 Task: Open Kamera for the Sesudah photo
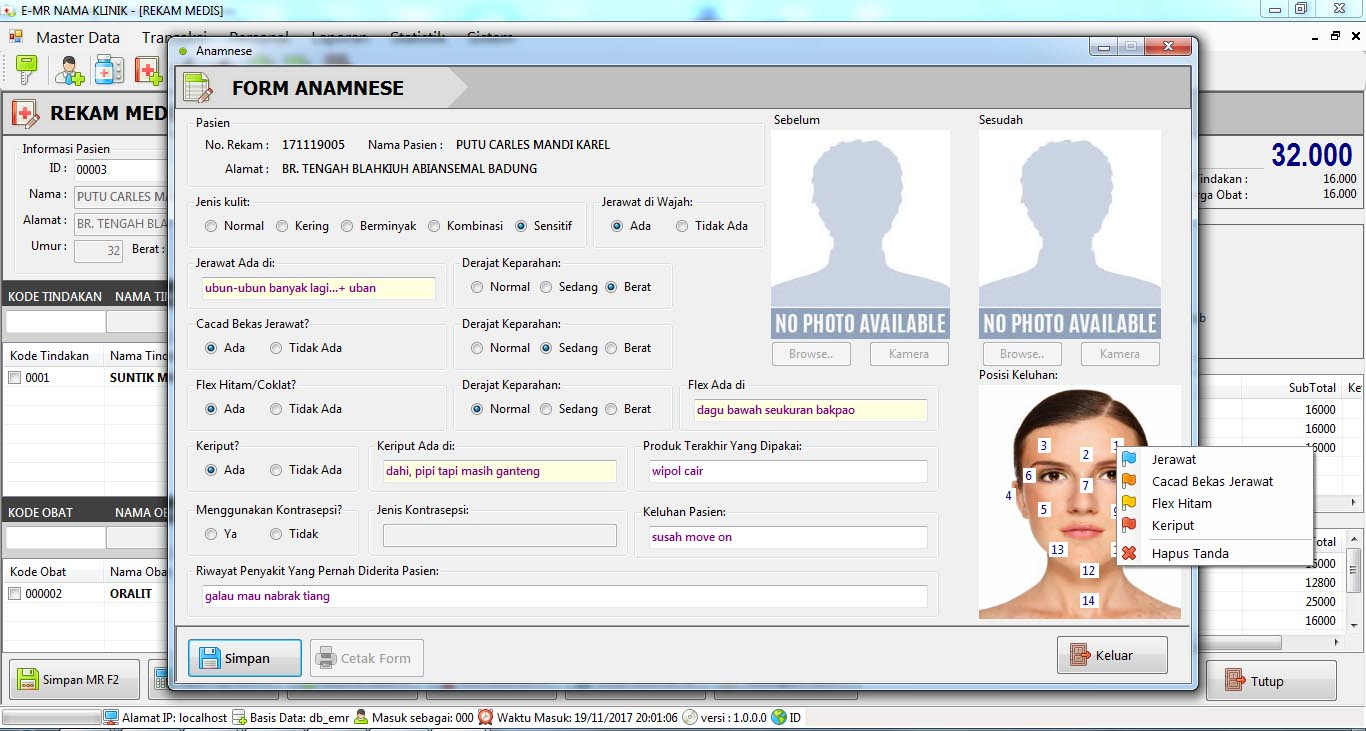click(x=1119, y=354)
